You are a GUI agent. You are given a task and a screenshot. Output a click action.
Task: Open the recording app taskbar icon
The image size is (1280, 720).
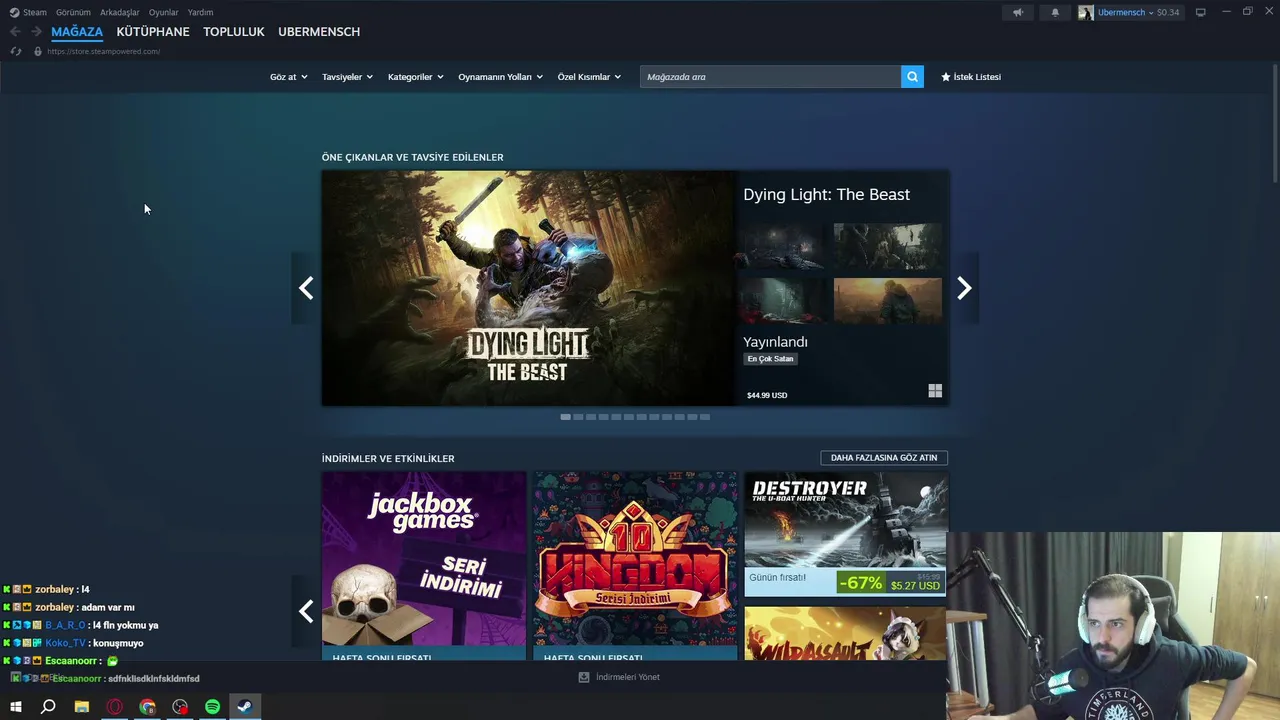pyautogui.click(x=180, y=707)
